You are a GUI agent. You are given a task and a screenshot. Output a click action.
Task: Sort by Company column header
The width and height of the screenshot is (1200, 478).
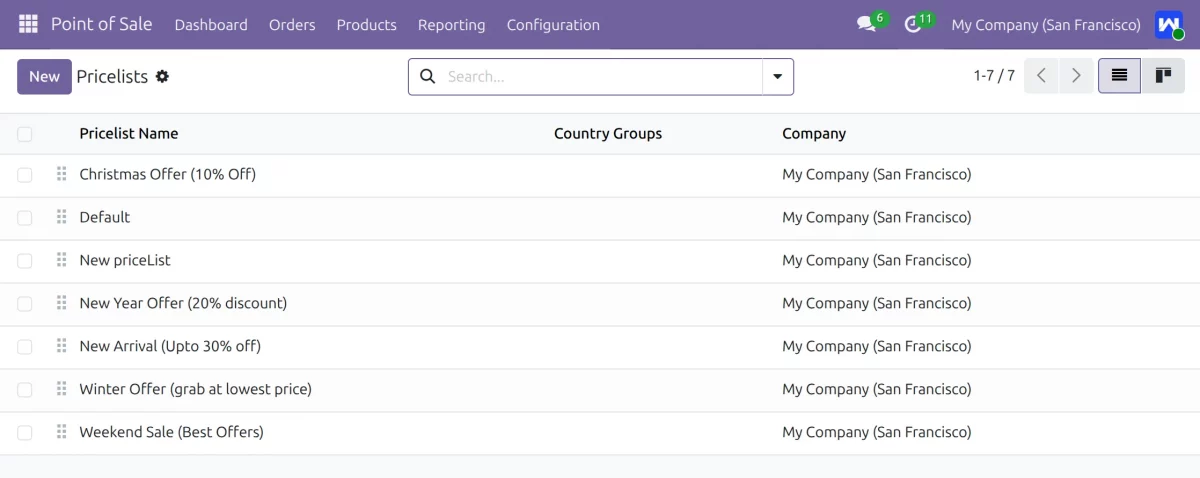[x=814, y=133]
